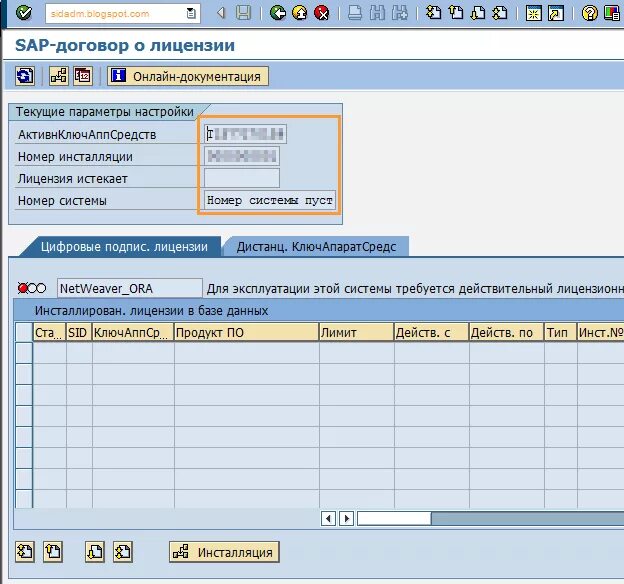Open the command field history dropdown
Viewport: 624px width, 584px height.
coord(191,14)
